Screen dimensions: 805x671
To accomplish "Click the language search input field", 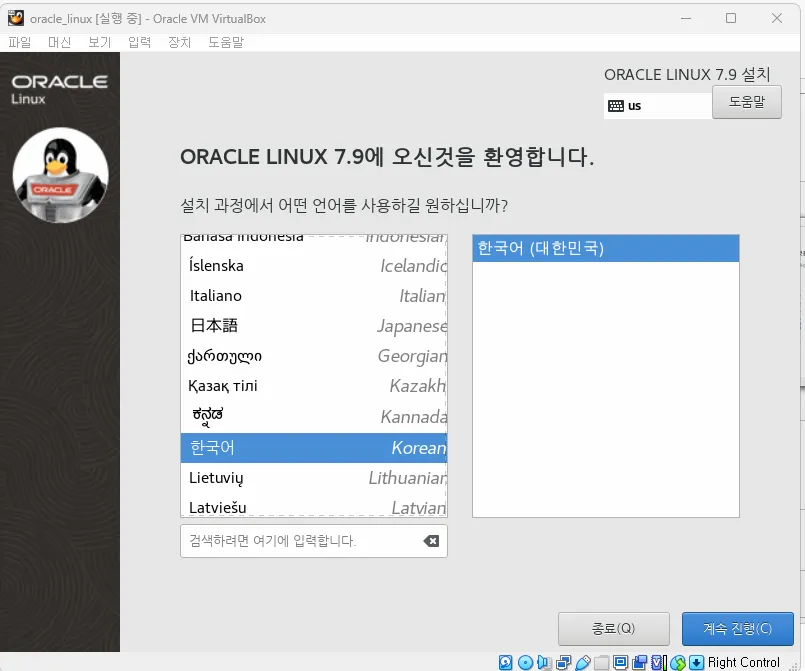I will [x=314, y=541].
